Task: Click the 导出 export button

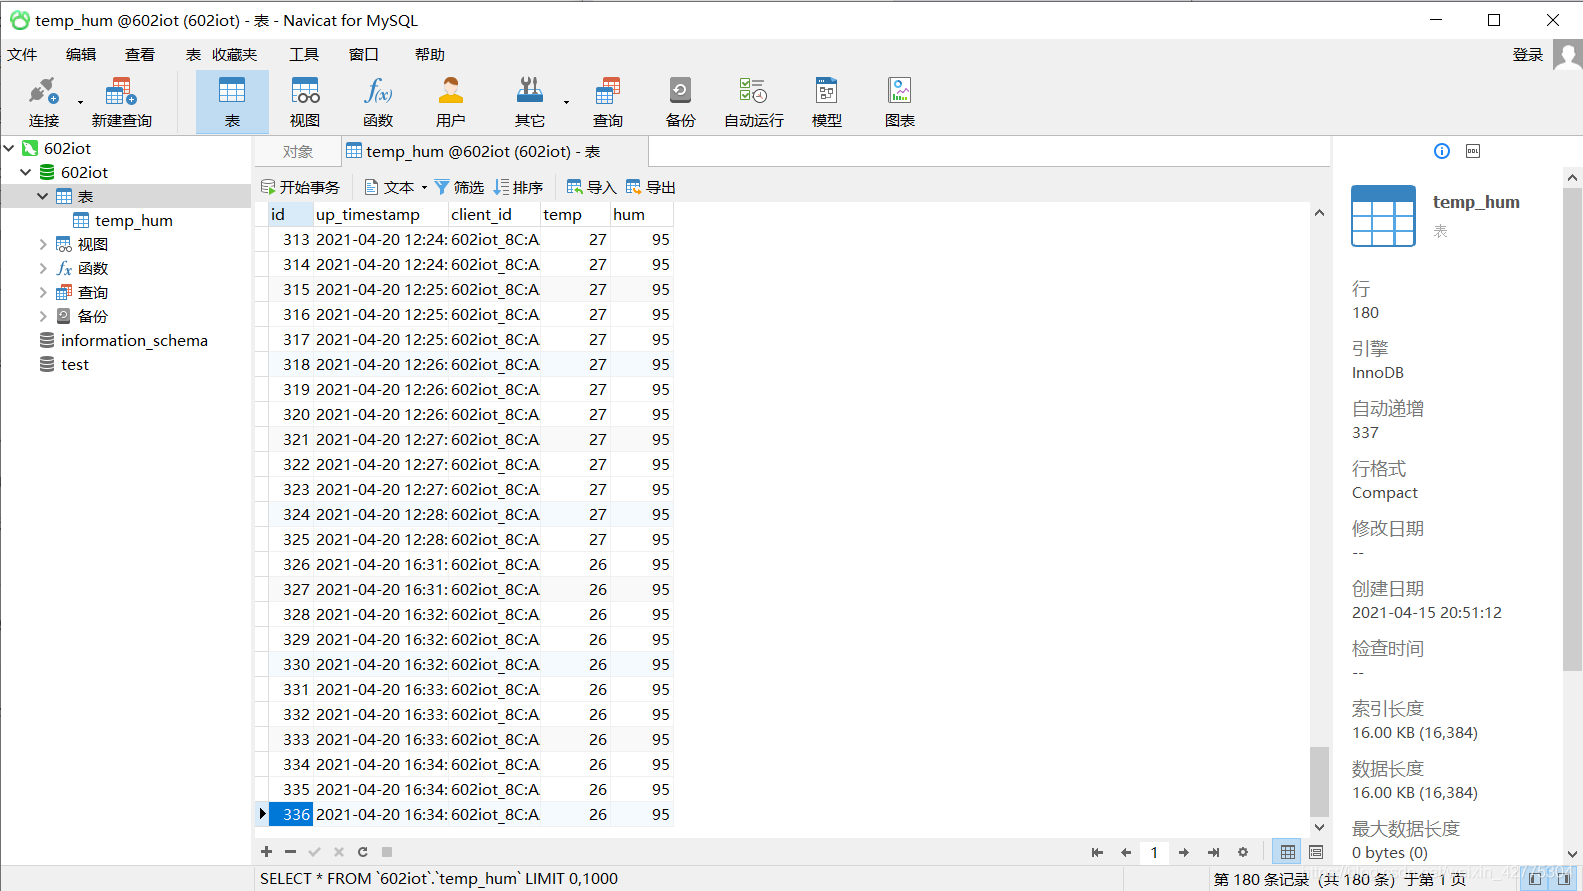Action: 650,187
